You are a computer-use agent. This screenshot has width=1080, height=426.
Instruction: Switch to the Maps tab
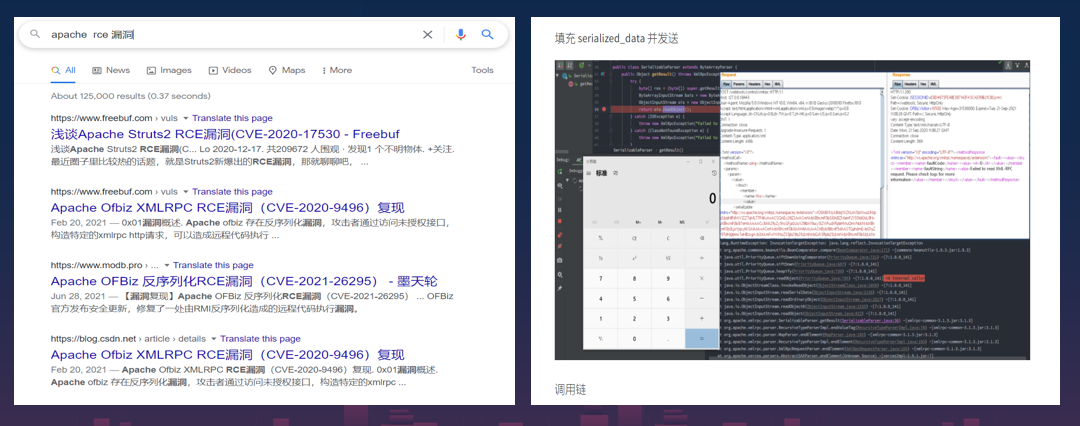point(287,70)
